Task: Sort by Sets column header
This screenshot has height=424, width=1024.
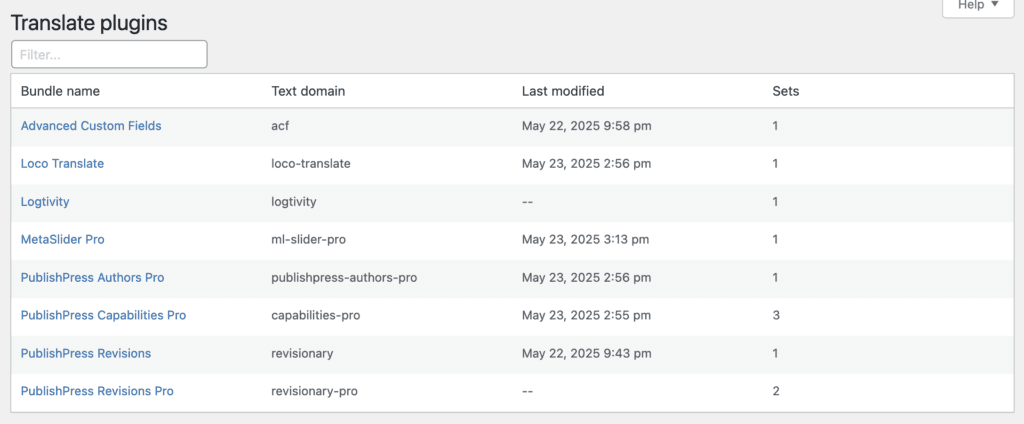Action: (x=785, y=91)
